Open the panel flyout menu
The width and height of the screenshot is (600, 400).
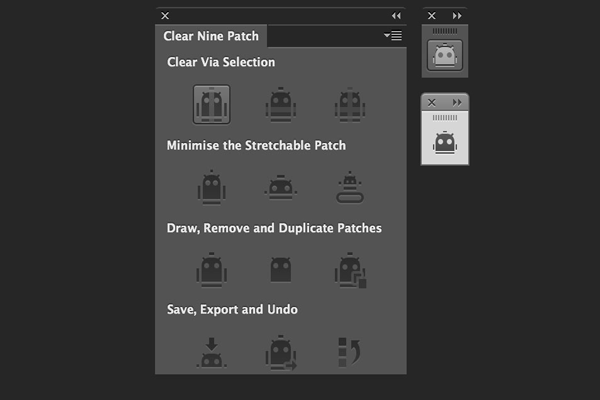(x=393, y=36)
